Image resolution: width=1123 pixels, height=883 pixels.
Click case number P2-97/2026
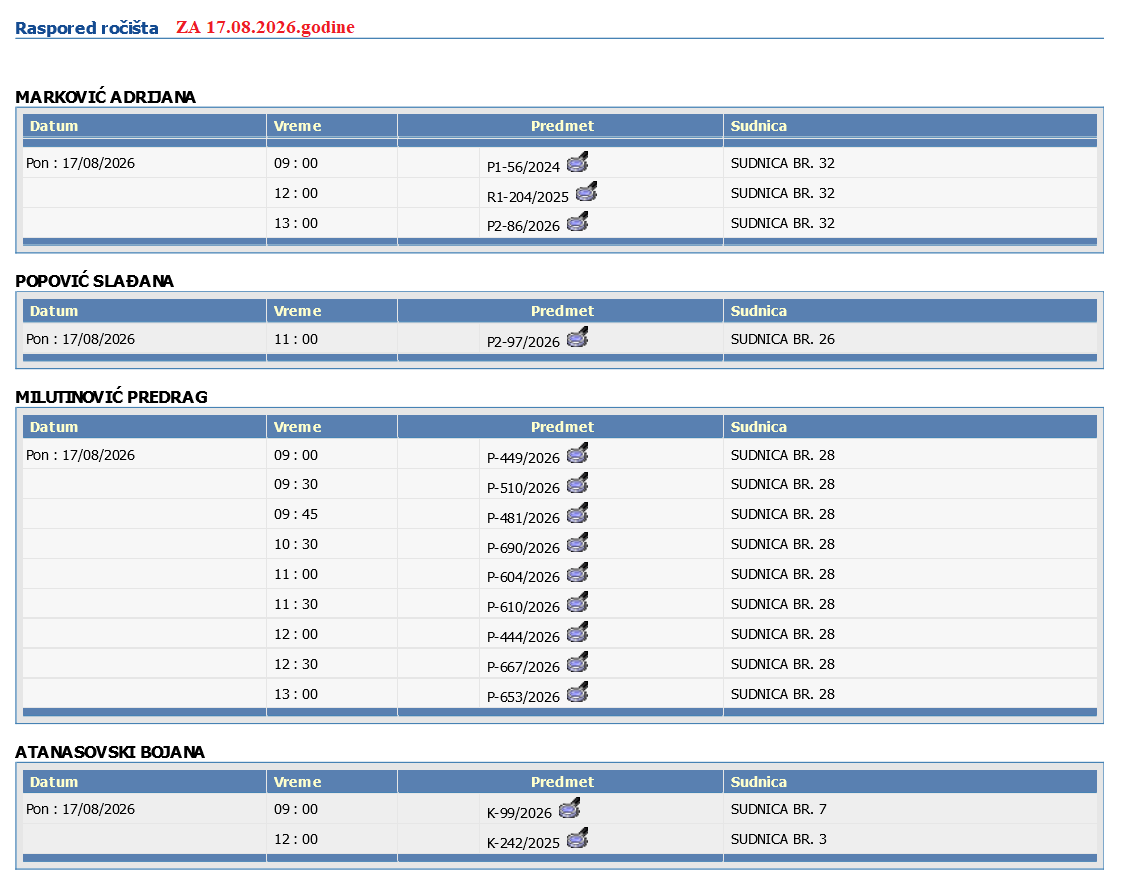(523, 342)
